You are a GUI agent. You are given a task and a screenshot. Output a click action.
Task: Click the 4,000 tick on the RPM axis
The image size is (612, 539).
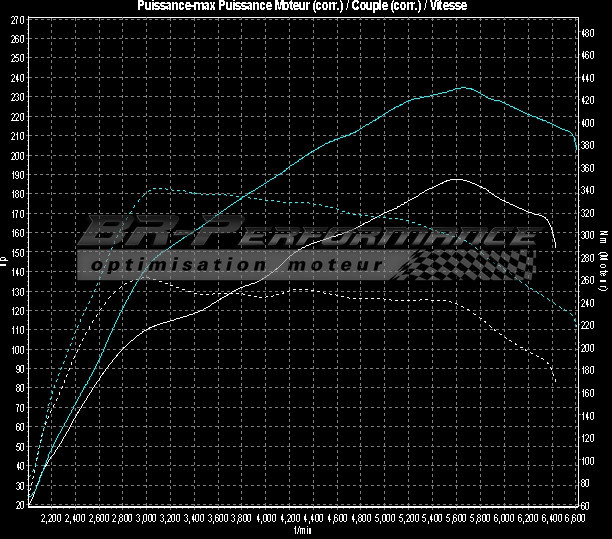[x=265, y=520]
